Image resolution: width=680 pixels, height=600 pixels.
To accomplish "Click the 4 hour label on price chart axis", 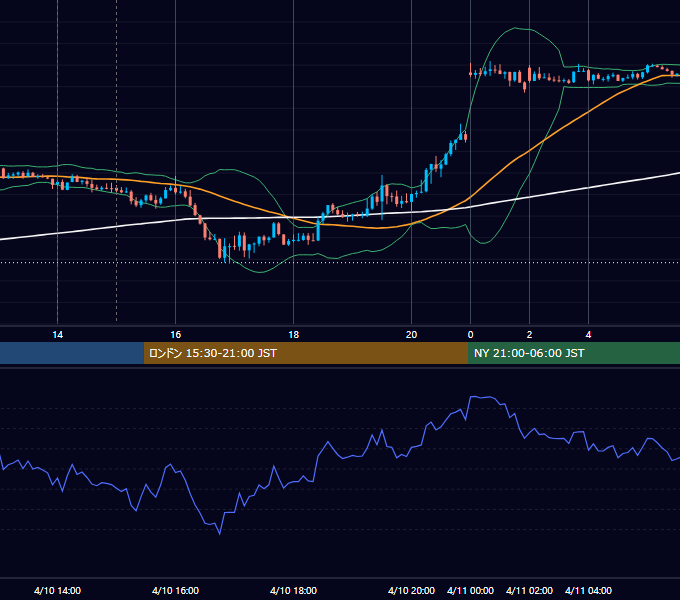I will [x=588, y=335].
